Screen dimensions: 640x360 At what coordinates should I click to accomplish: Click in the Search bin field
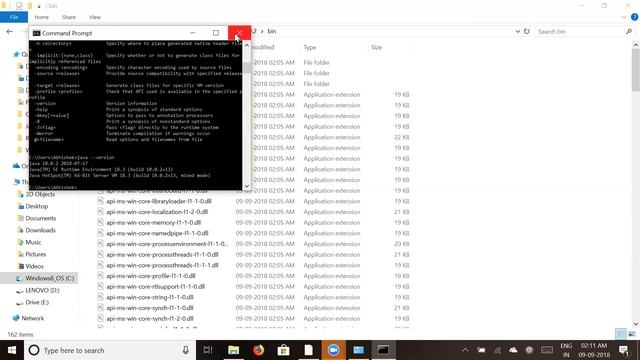pos(580,31)
